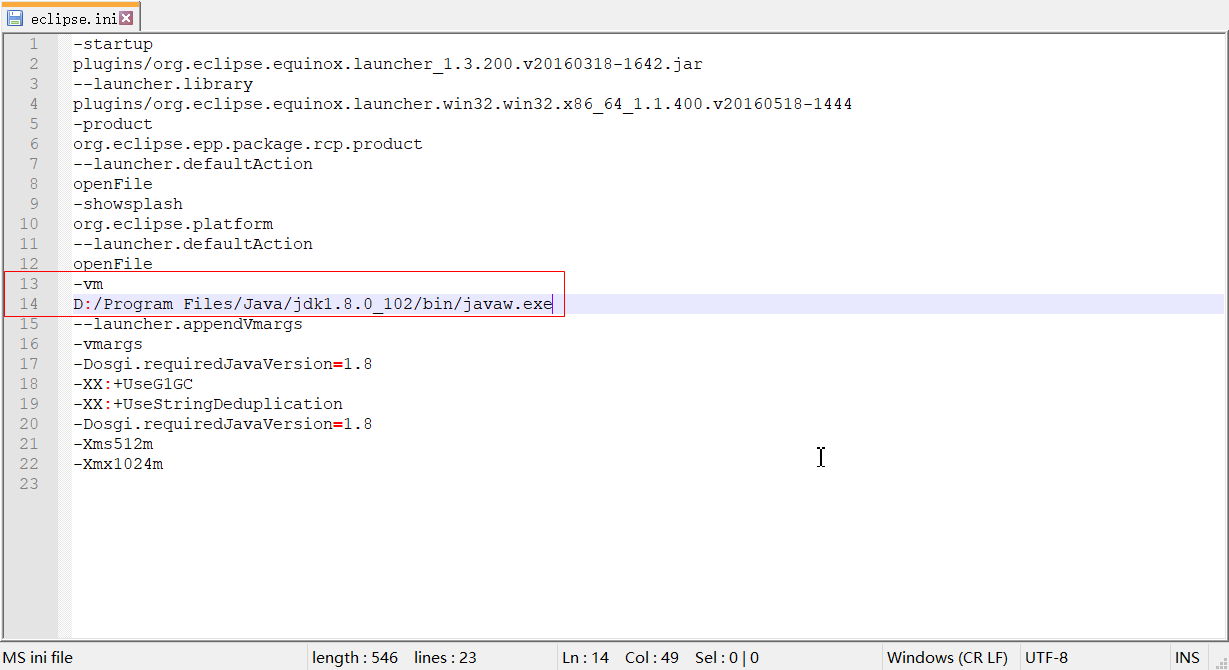Click the blue save disk icon on the eclipse.ini tab
Screen dimensions: 1229x670
[15, 18]
